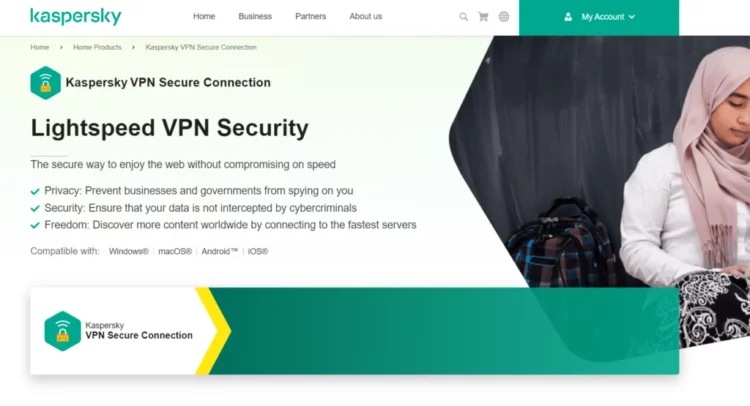Select the Partners menu item
Image resolution: width=750 pixels, height=406 pixels.
pos(310,16)
